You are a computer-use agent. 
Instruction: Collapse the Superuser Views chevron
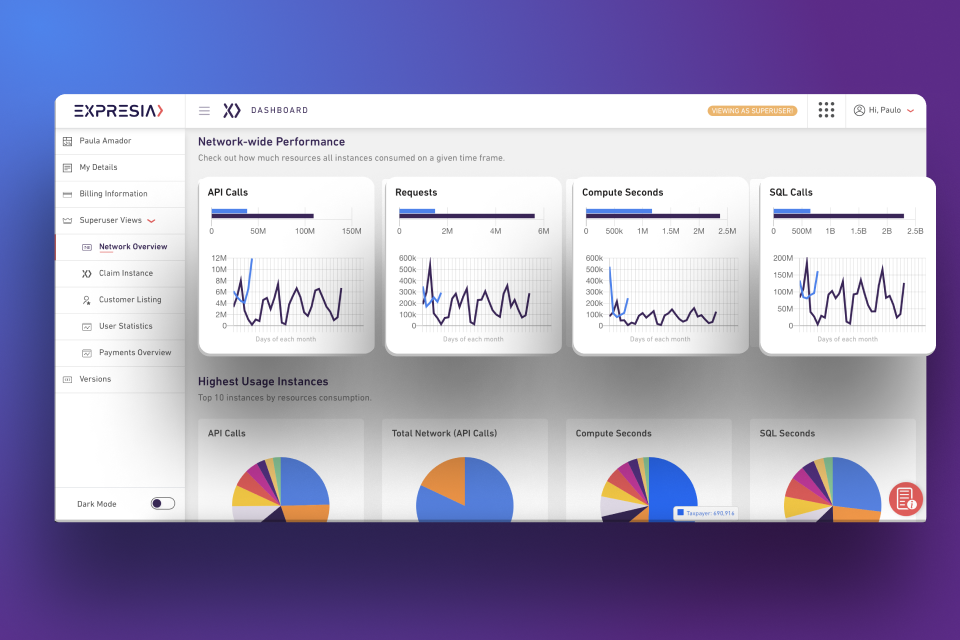[x=151, y=220]
